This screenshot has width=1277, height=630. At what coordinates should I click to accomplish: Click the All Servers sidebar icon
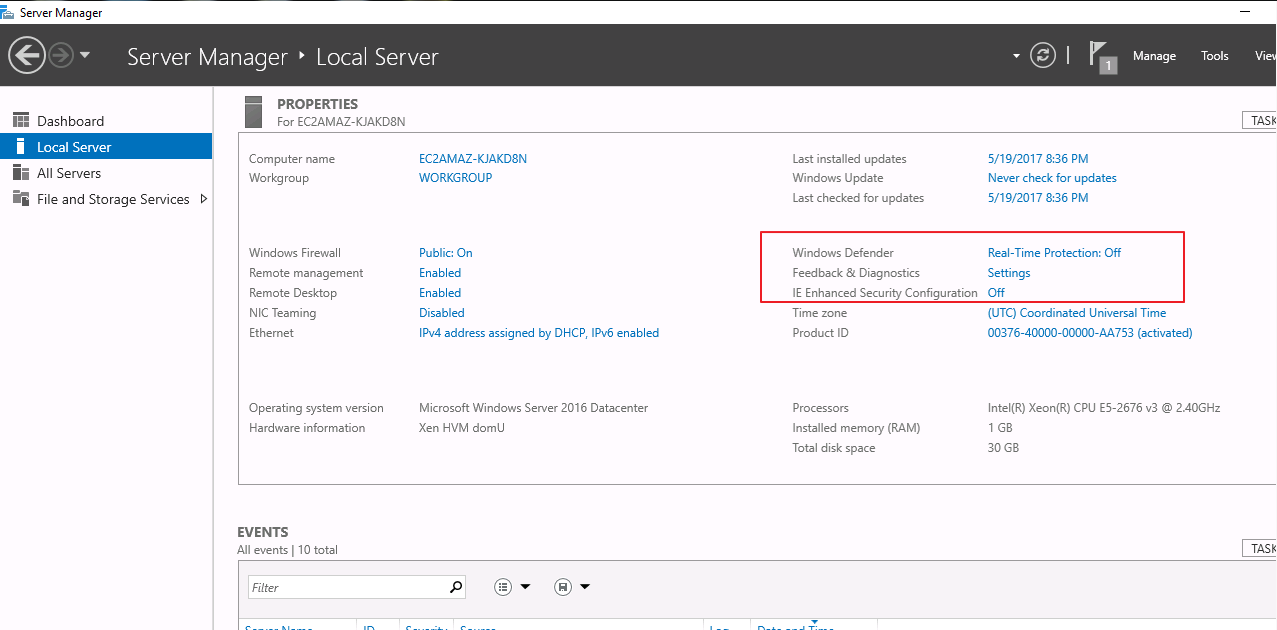coord(21,173)
